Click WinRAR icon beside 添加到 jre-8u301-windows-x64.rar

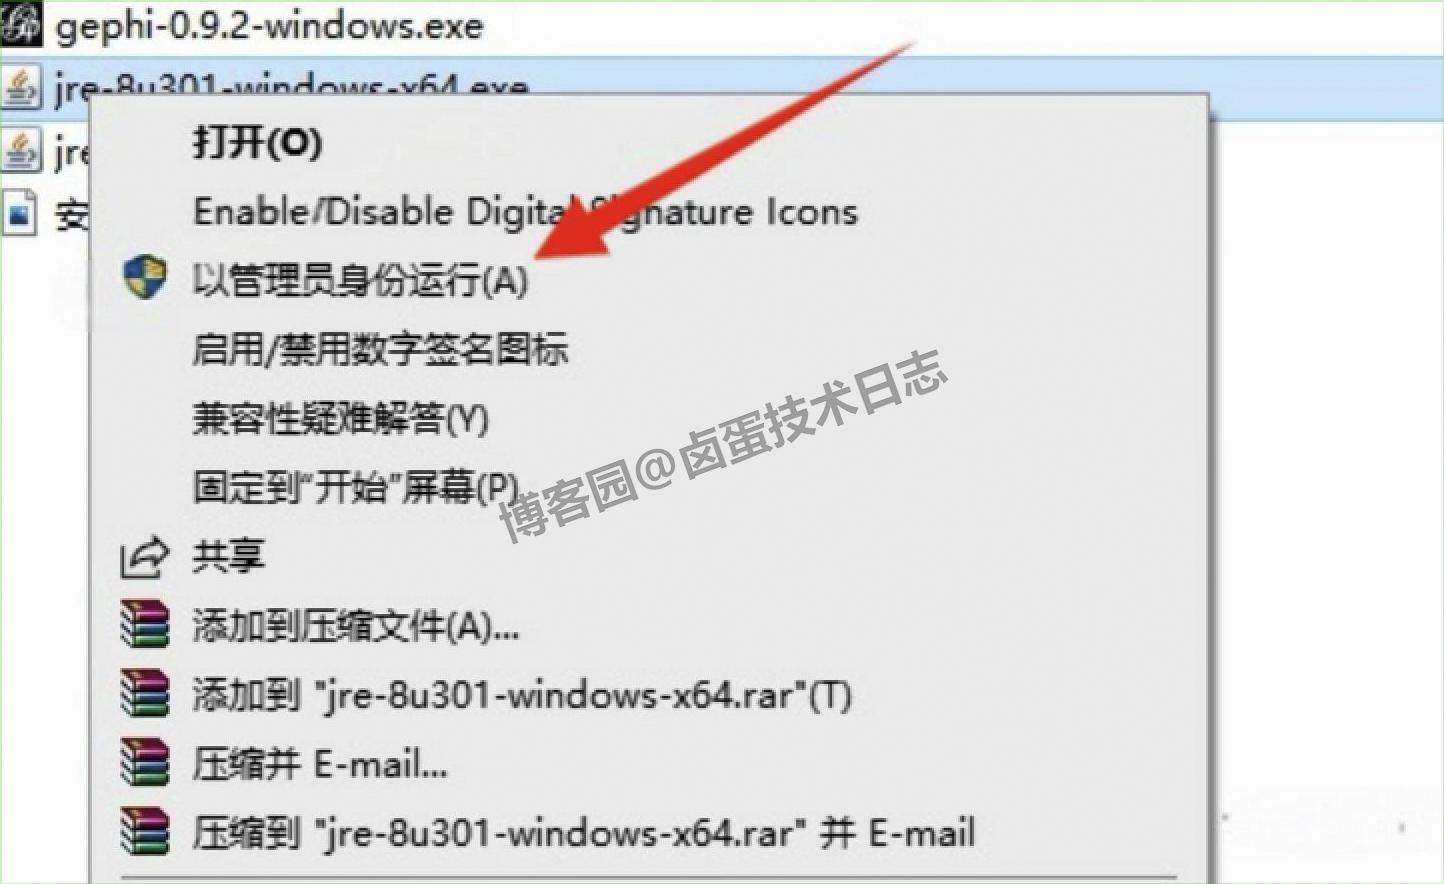[145, 694]
